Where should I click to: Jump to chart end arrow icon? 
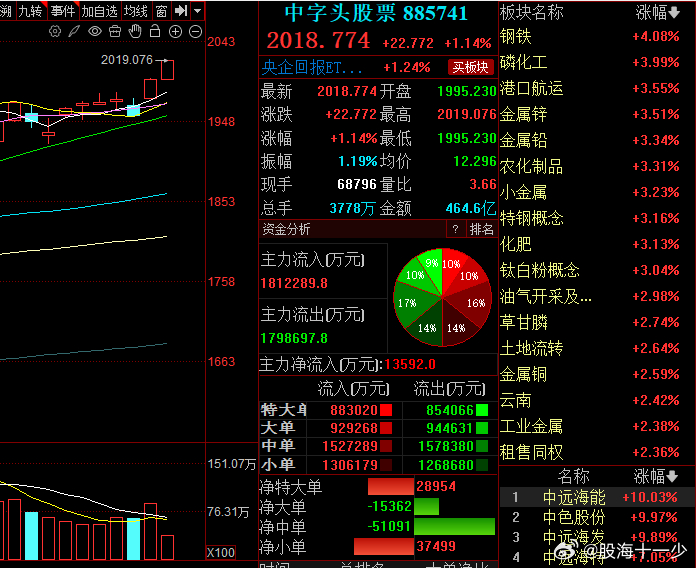181,11
